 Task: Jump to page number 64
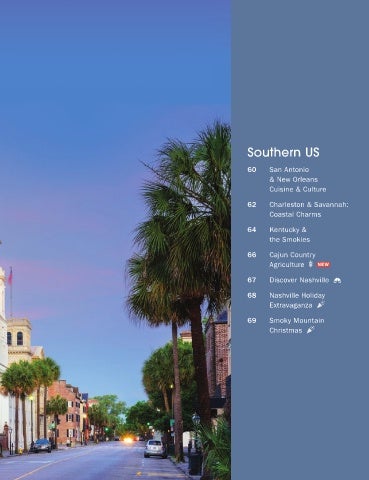(x=252, y=230)
